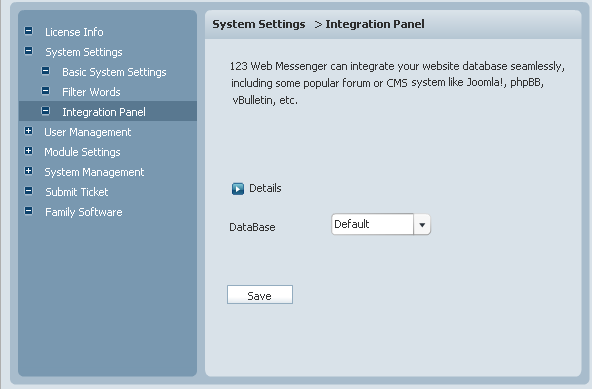
Task: Select Basic System Settings menu entry
Action: point(114,72)
